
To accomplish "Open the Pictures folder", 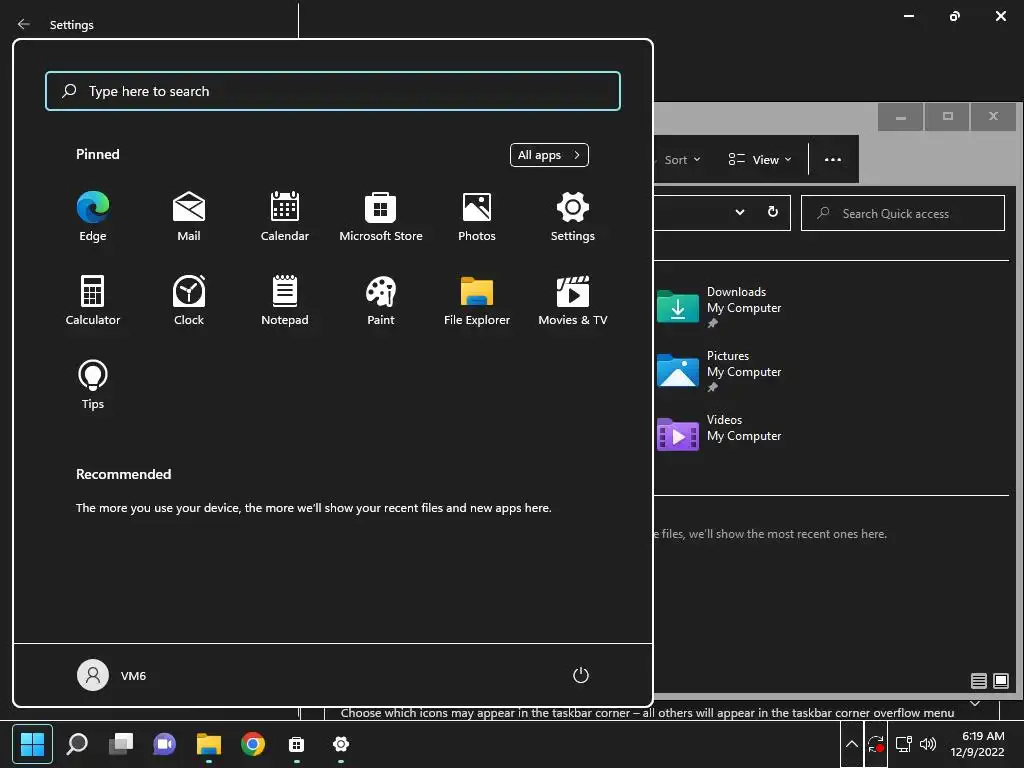I will click(720, 371).
